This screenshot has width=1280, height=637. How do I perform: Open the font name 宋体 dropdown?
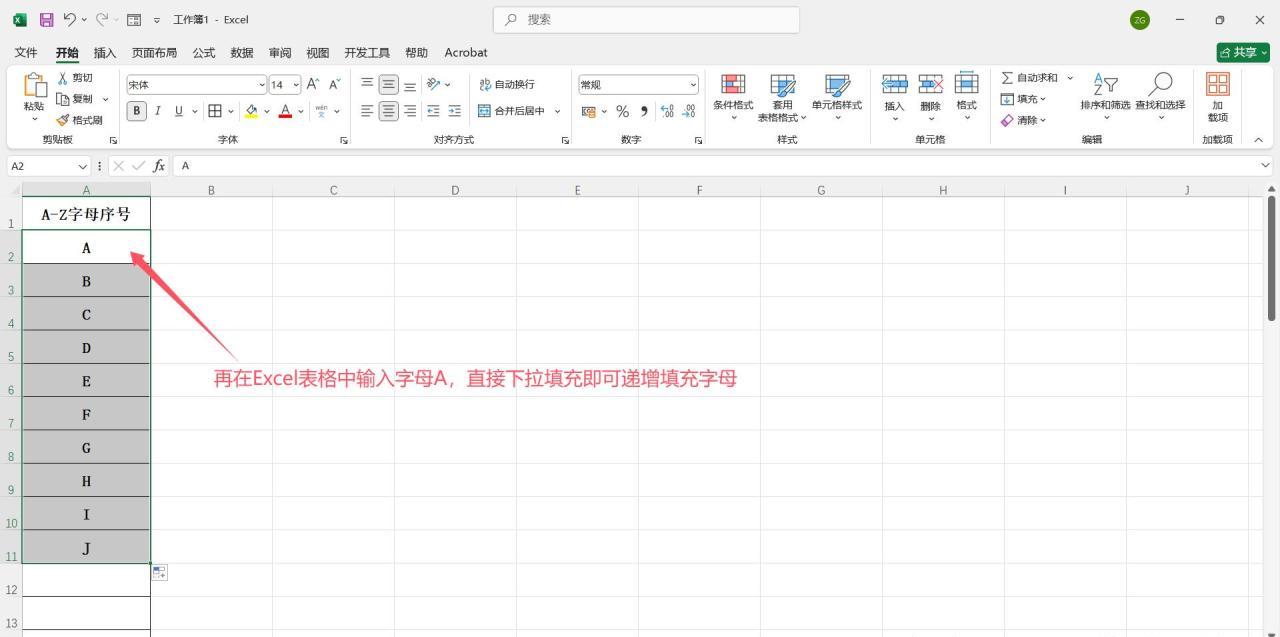(x=262, y=85)
